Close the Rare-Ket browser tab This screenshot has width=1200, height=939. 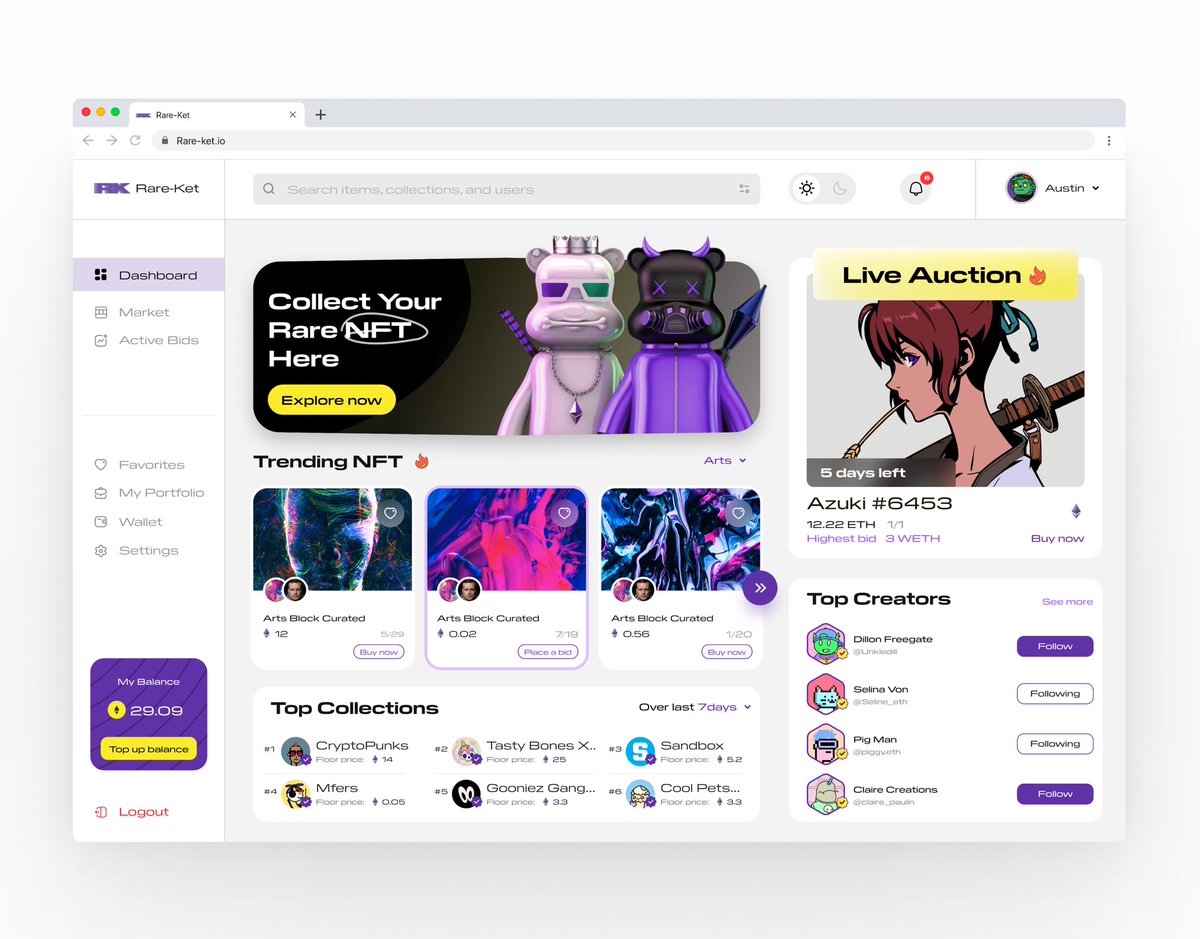pos(293,115)
